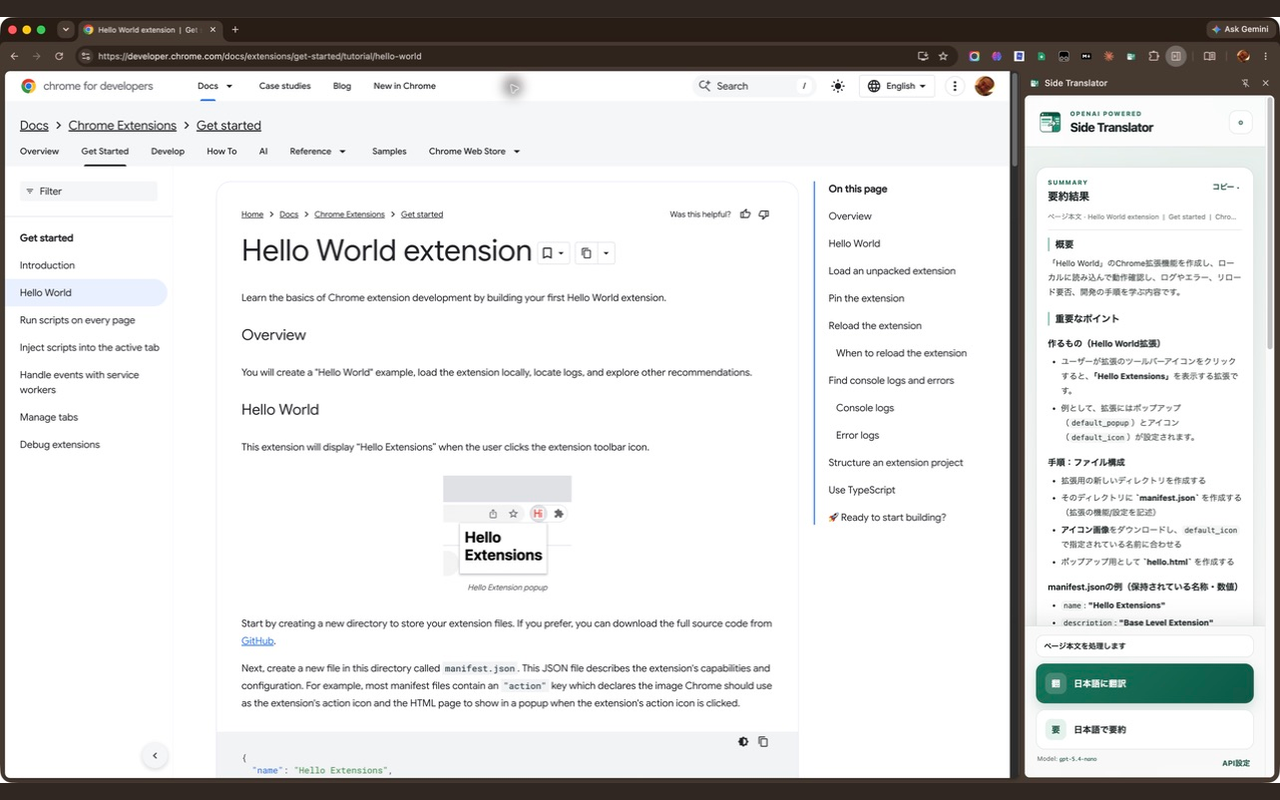Jump to Pin the extension section
The height and width of the screenshot is (800, 1280).
(866, 298)
